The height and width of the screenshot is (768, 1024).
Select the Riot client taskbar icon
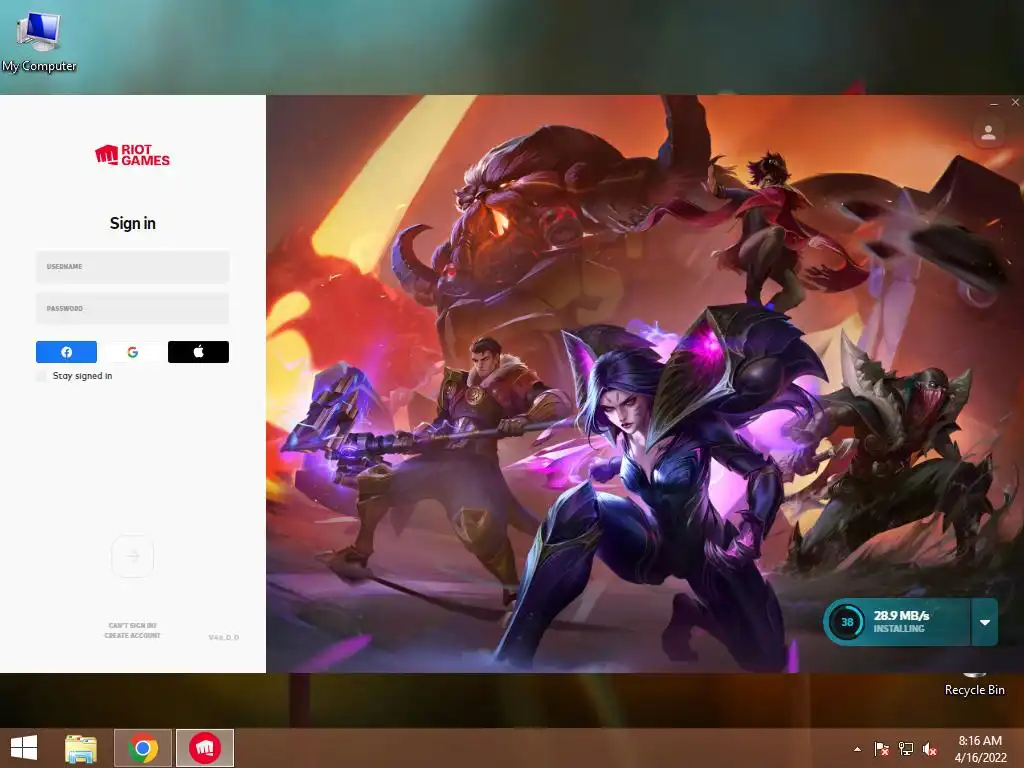point(204,748)
